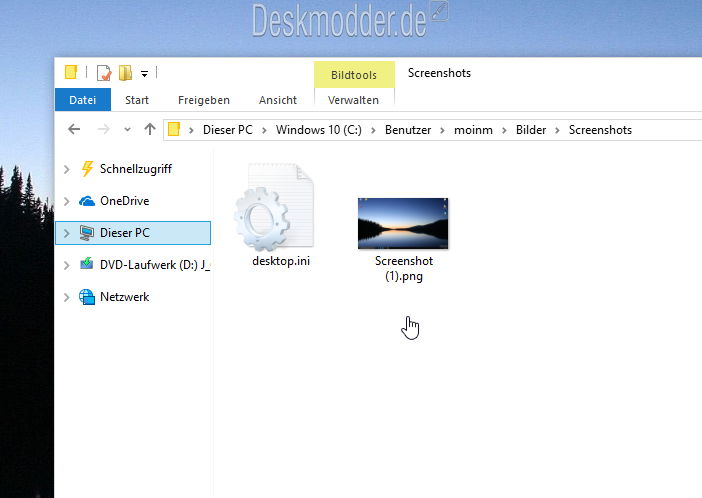Open the Verwalten ribbon tab
Screen dimensions: 702x498
(353, 100)
